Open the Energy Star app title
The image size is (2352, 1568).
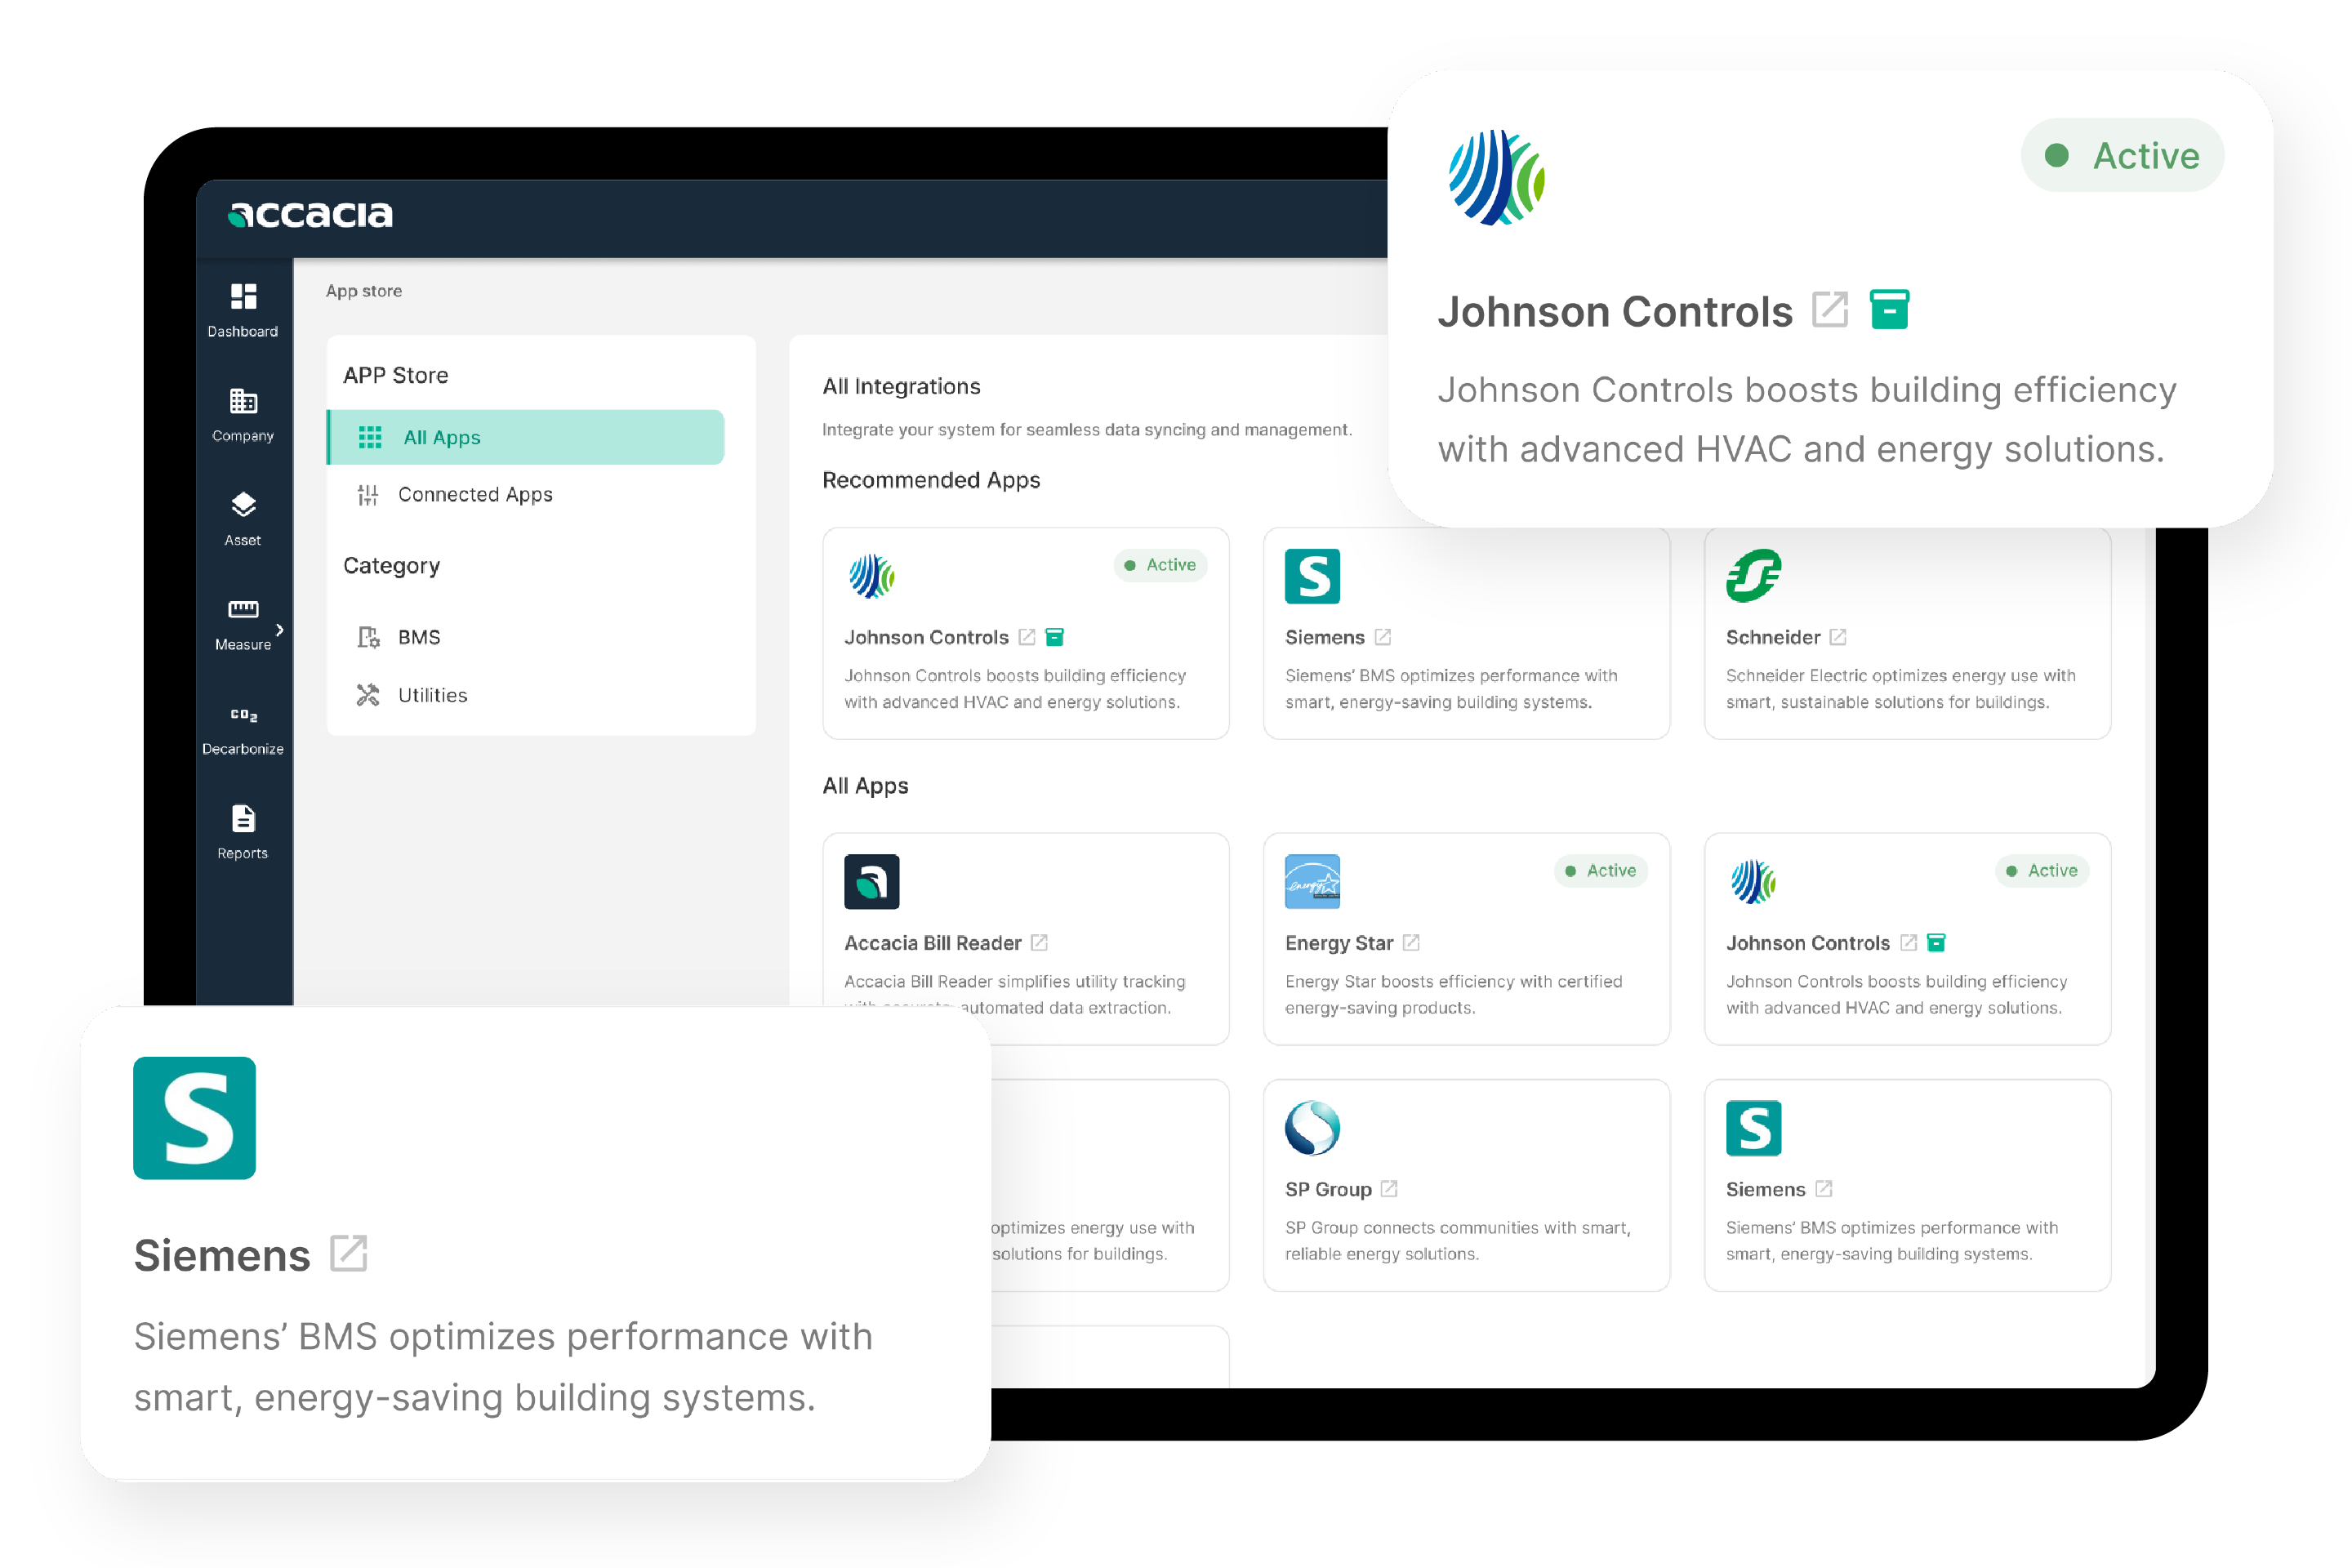pos(1339,943)
